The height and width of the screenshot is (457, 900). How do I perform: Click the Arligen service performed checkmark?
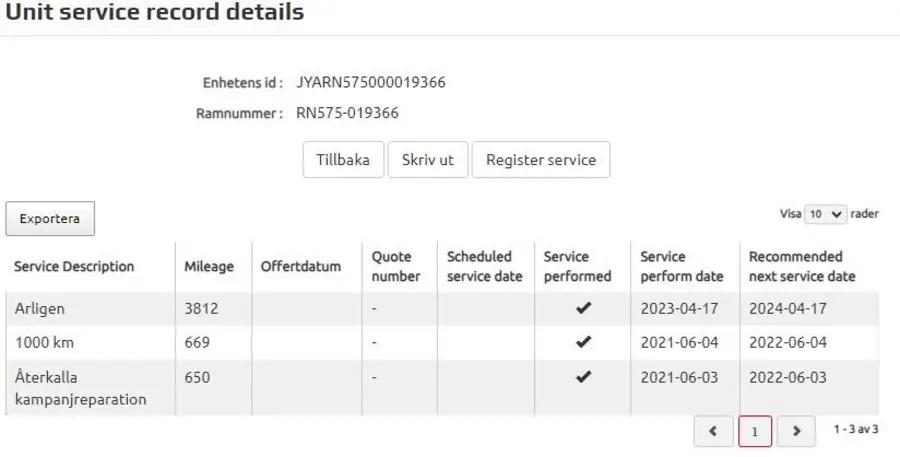point(583,309)
